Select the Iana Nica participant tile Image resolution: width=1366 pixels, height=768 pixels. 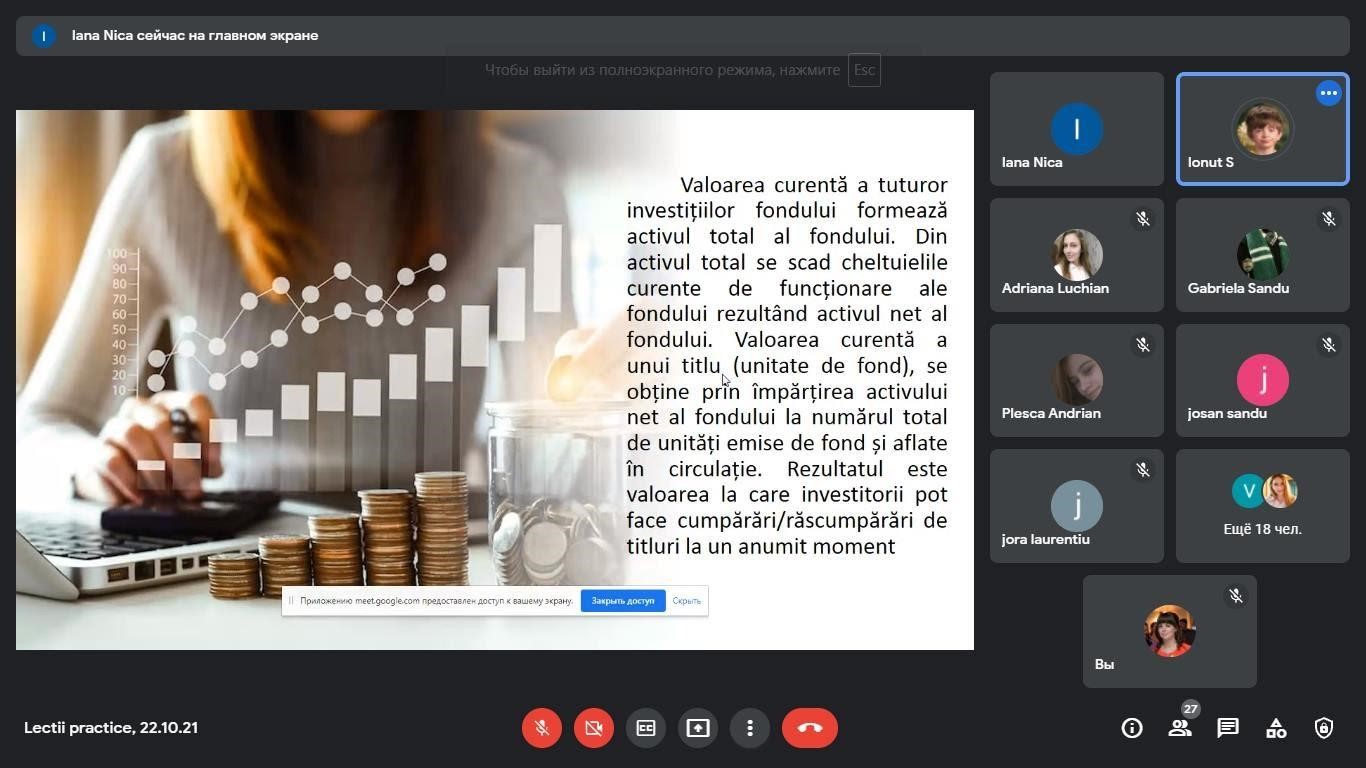tap(1077, 129)
